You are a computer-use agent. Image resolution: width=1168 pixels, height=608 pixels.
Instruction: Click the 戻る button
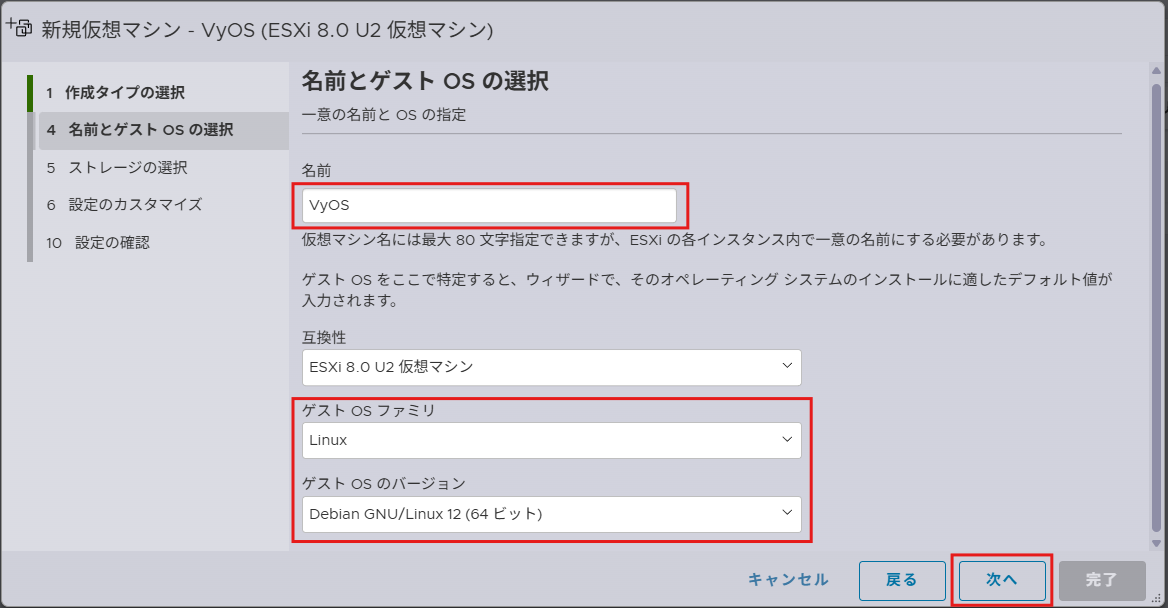(x=902, y=580)
